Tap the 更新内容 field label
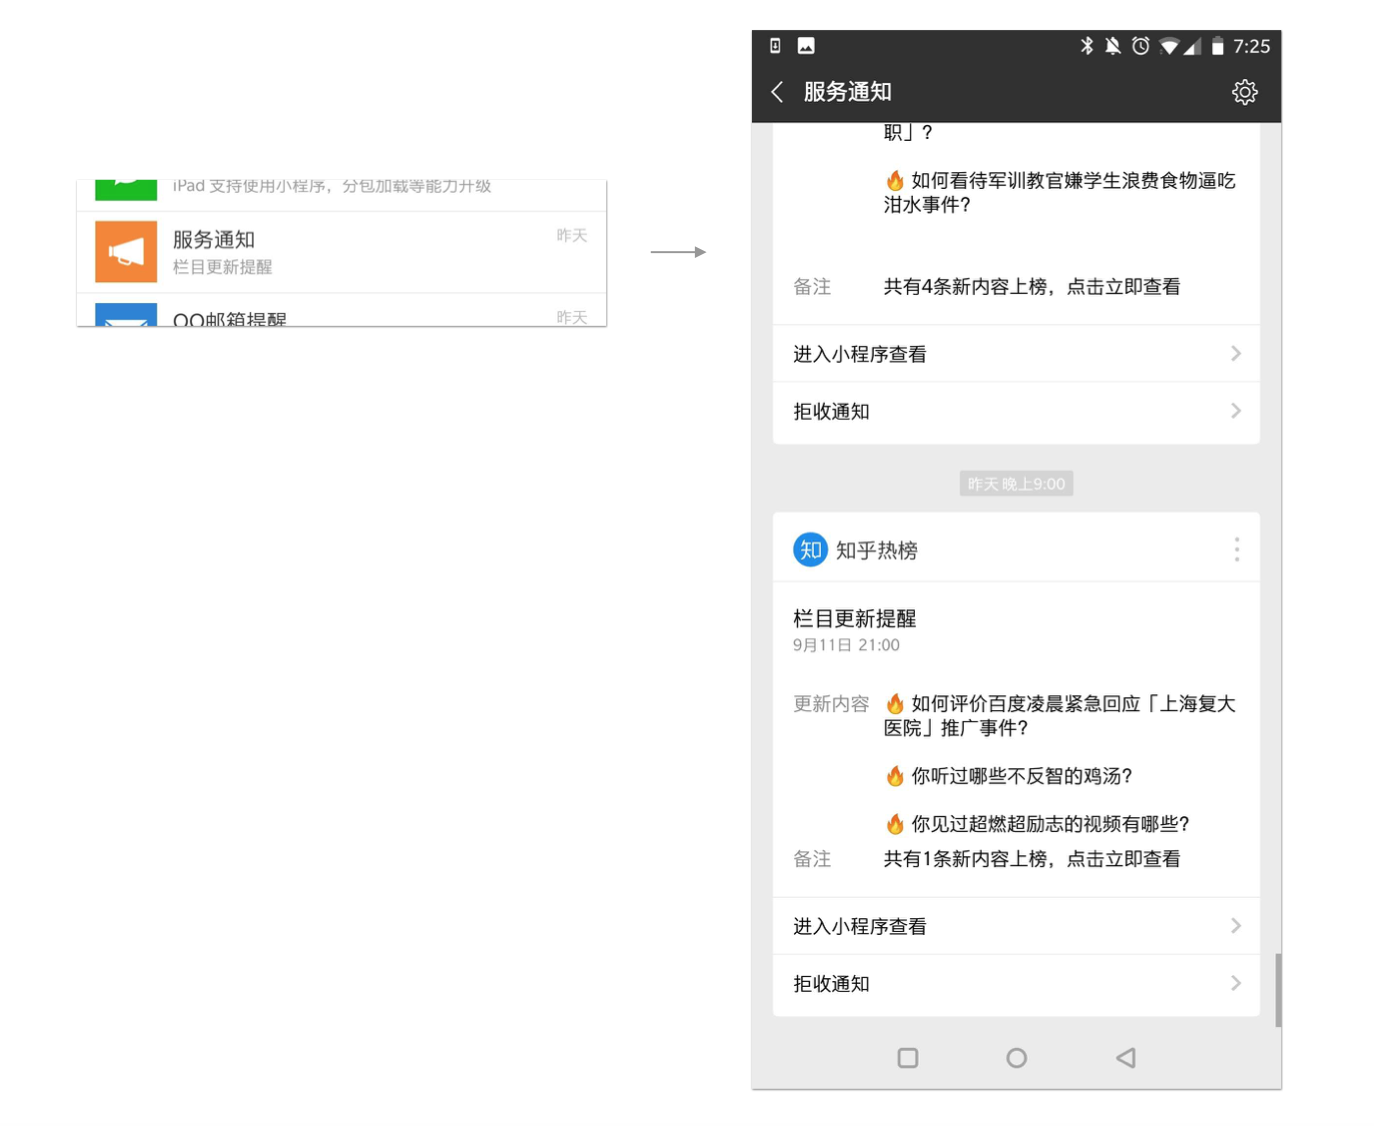This screenshot has width=1374, height=1126. (x=831, y=704)
